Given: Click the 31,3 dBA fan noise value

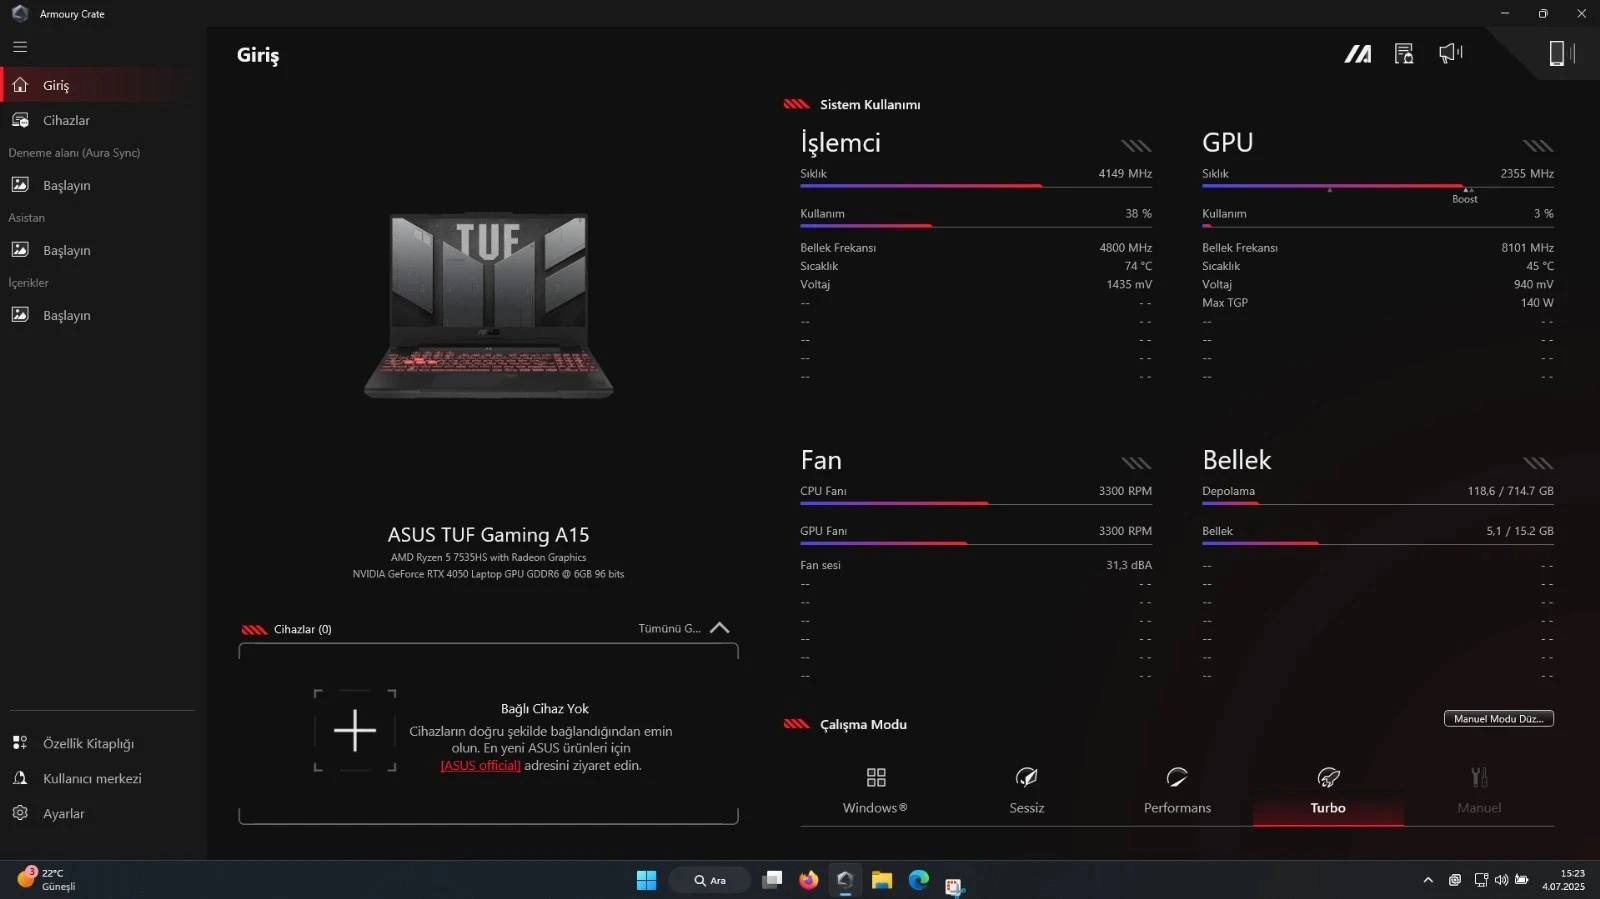Looking at the screenshot, I should [1129, 565].
